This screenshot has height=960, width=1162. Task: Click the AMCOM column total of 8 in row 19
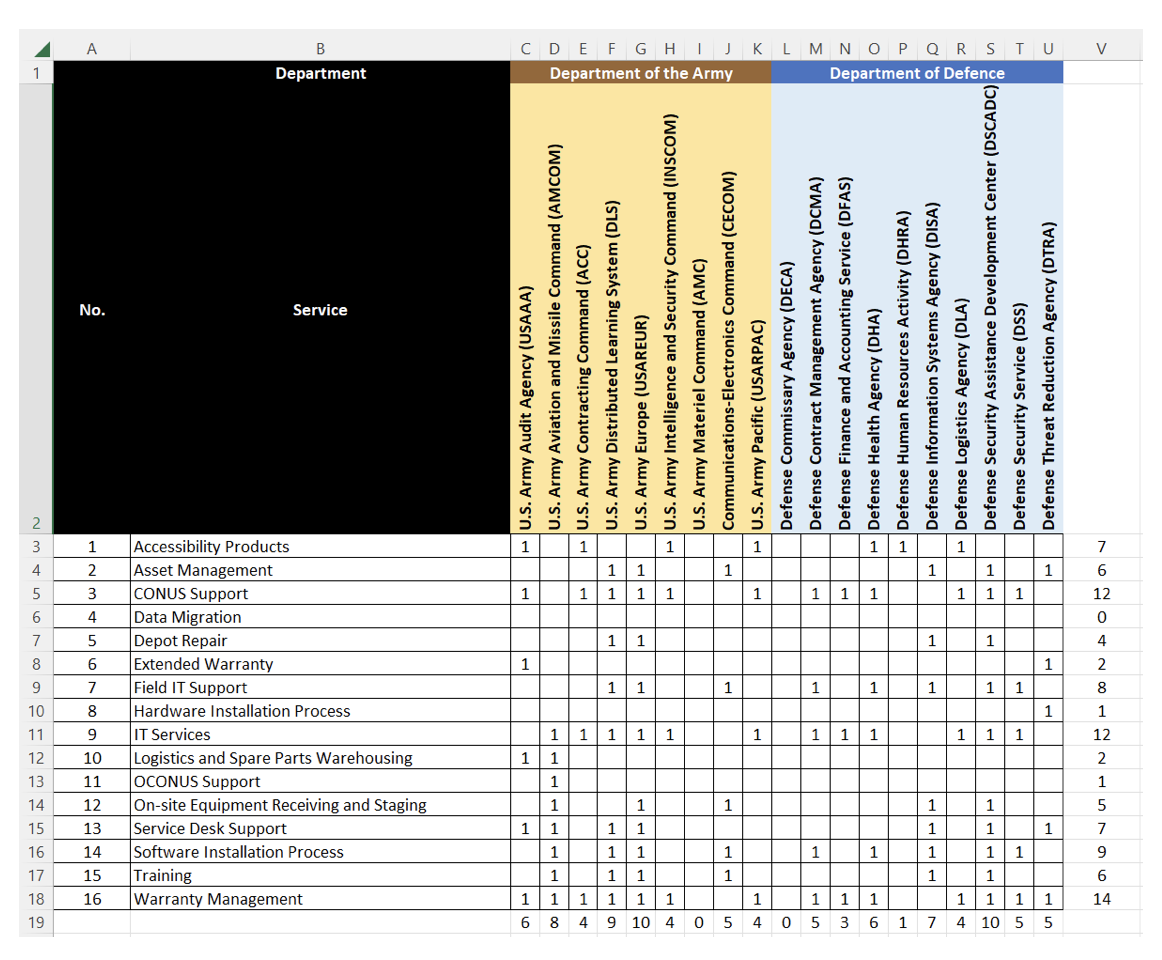(x=554, y=922)
